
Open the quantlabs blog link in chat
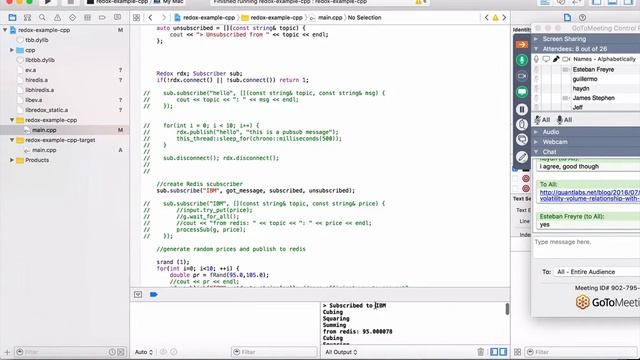589,195
